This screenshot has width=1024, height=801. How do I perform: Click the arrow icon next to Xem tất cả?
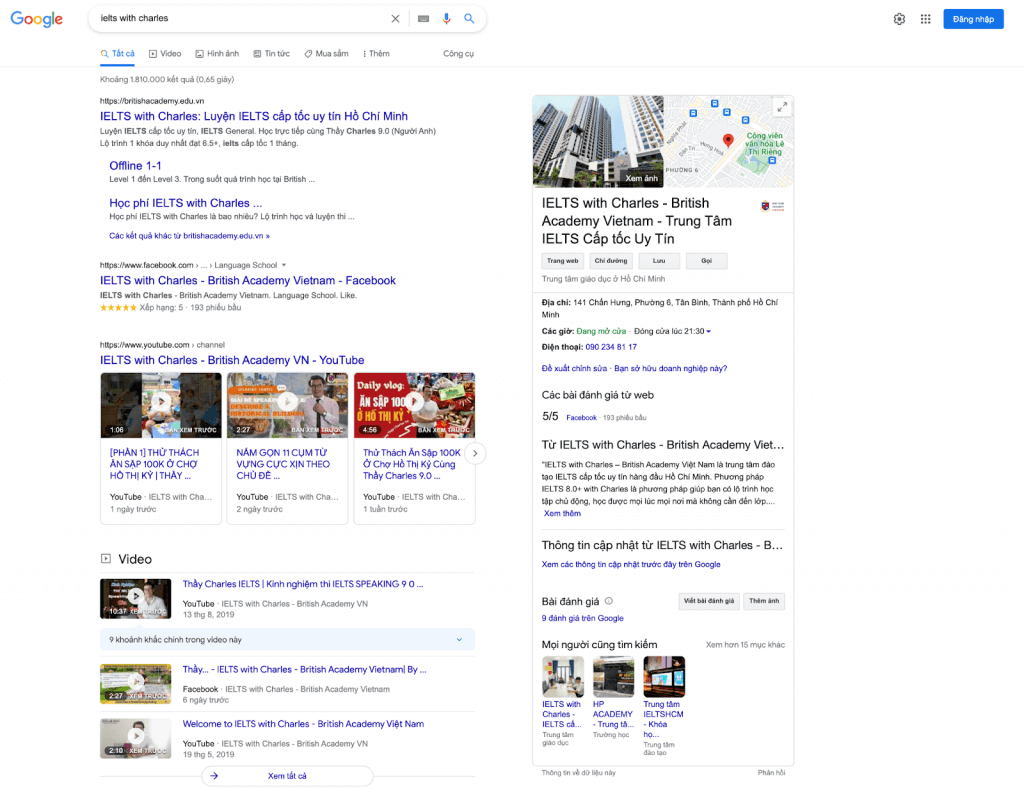214,776
